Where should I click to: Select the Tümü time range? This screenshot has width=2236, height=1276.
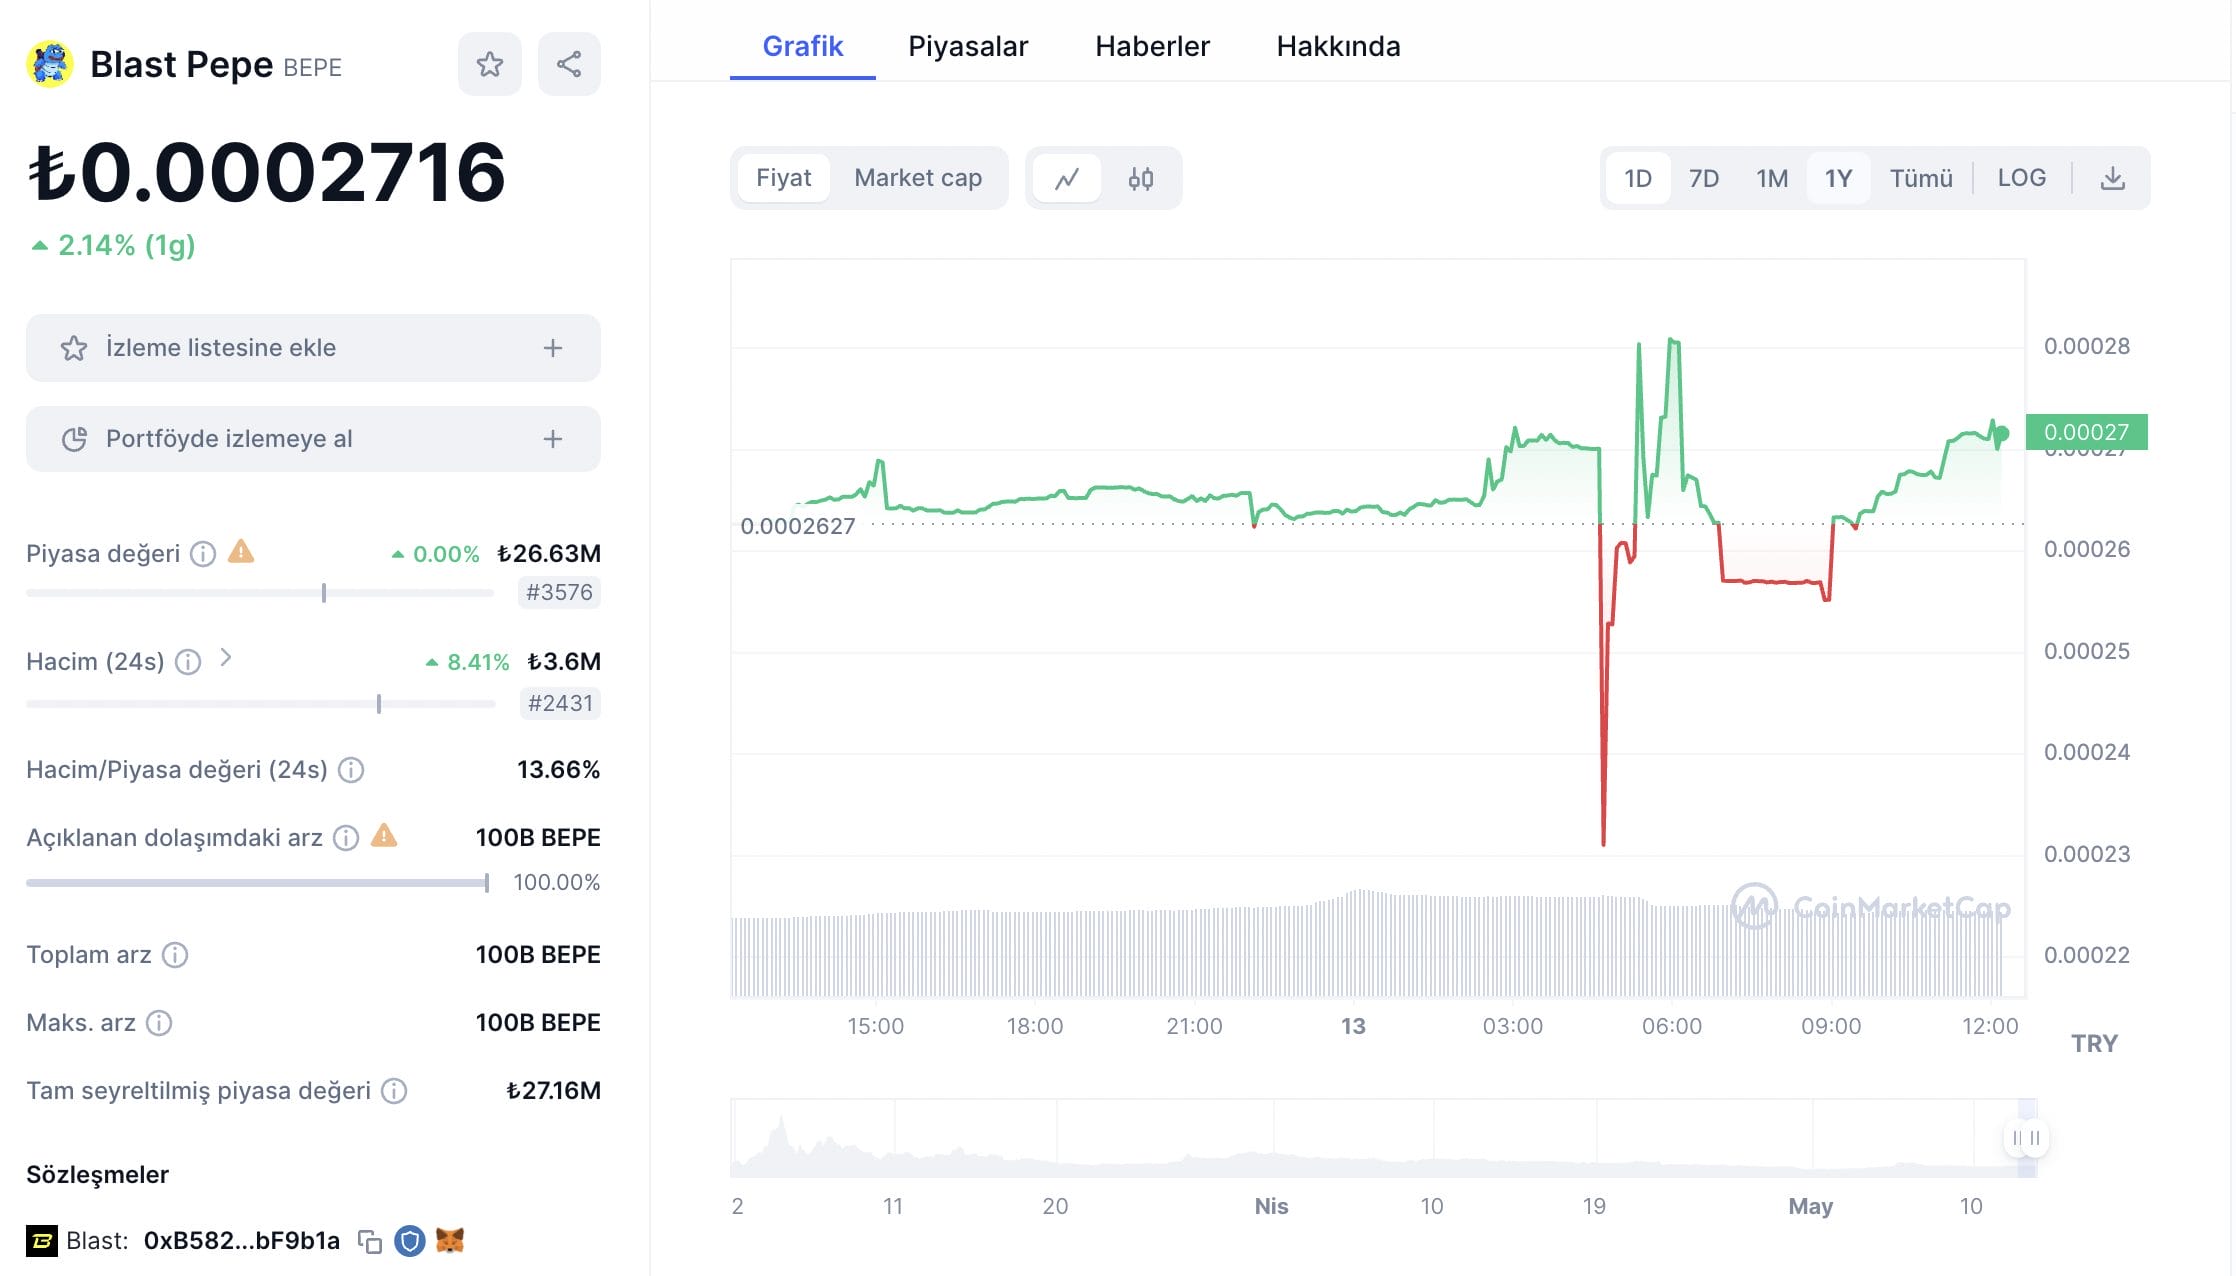tap(1920, 179)
